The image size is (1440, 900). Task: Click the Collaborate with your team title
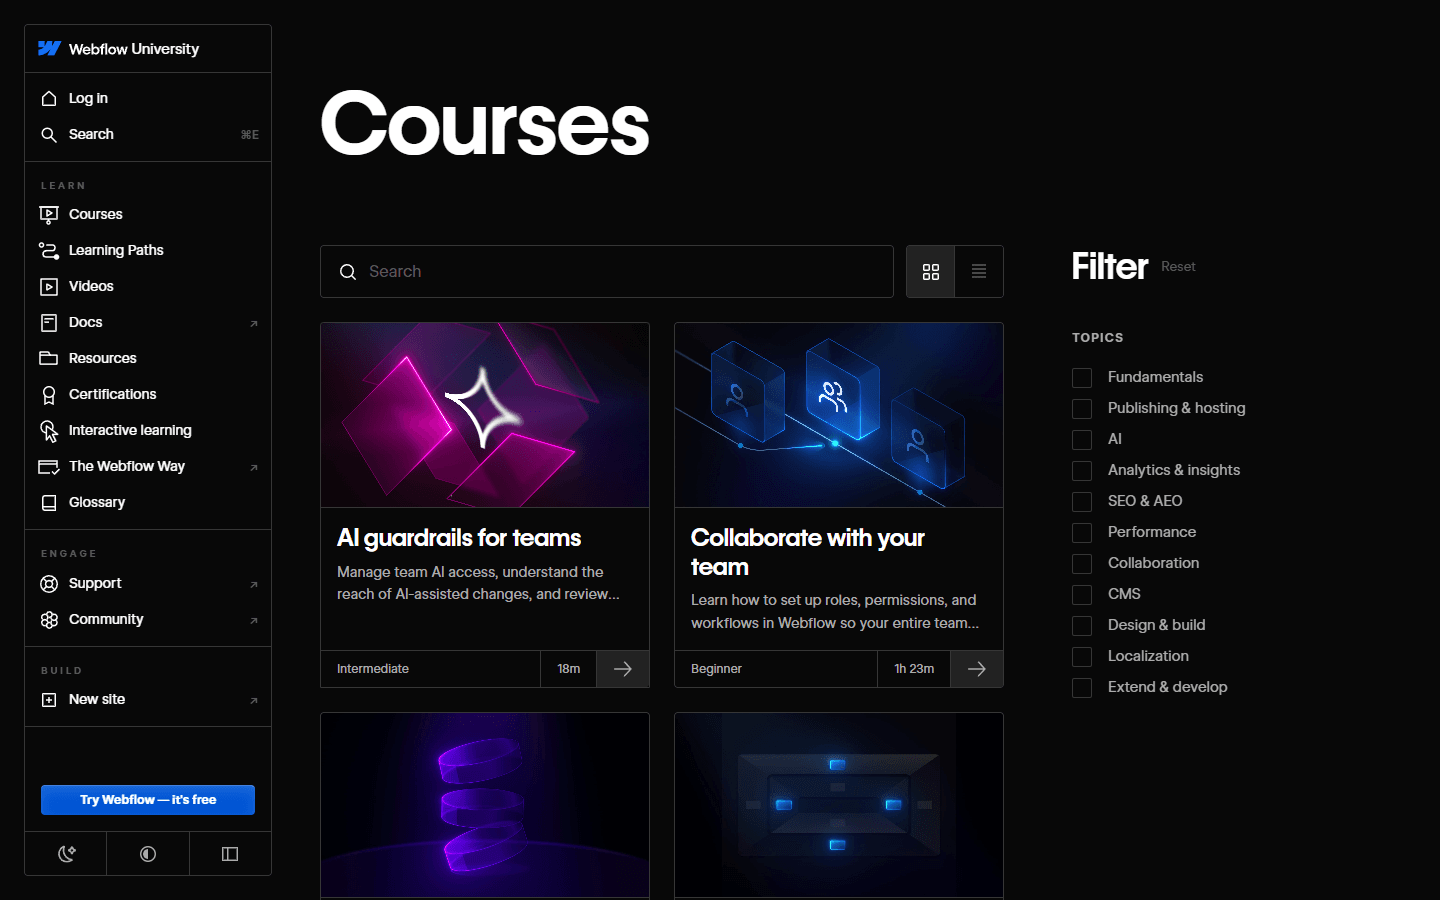(808, 552)
